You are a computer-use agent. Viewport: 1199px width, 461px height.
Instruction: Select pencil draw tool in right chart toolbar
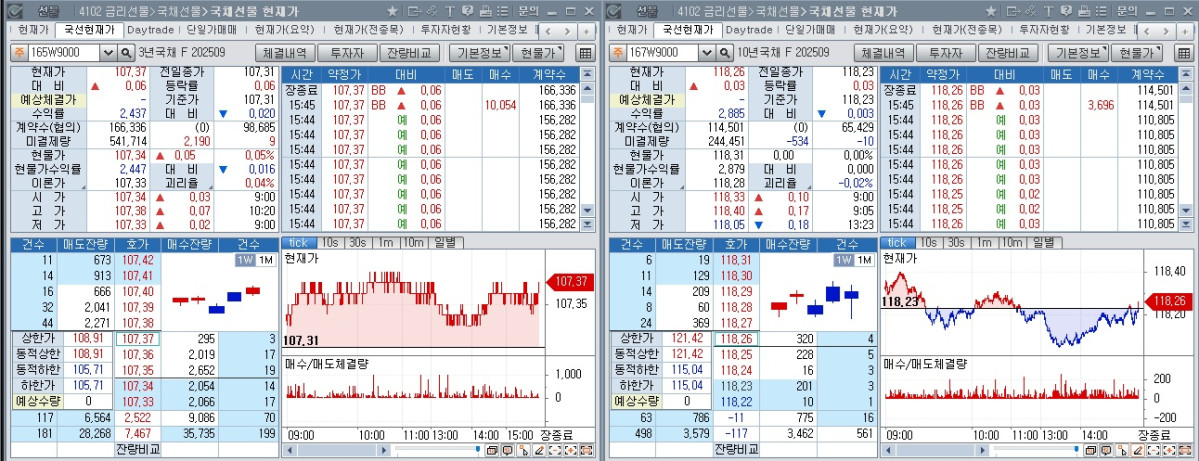tap(1138, 450)
